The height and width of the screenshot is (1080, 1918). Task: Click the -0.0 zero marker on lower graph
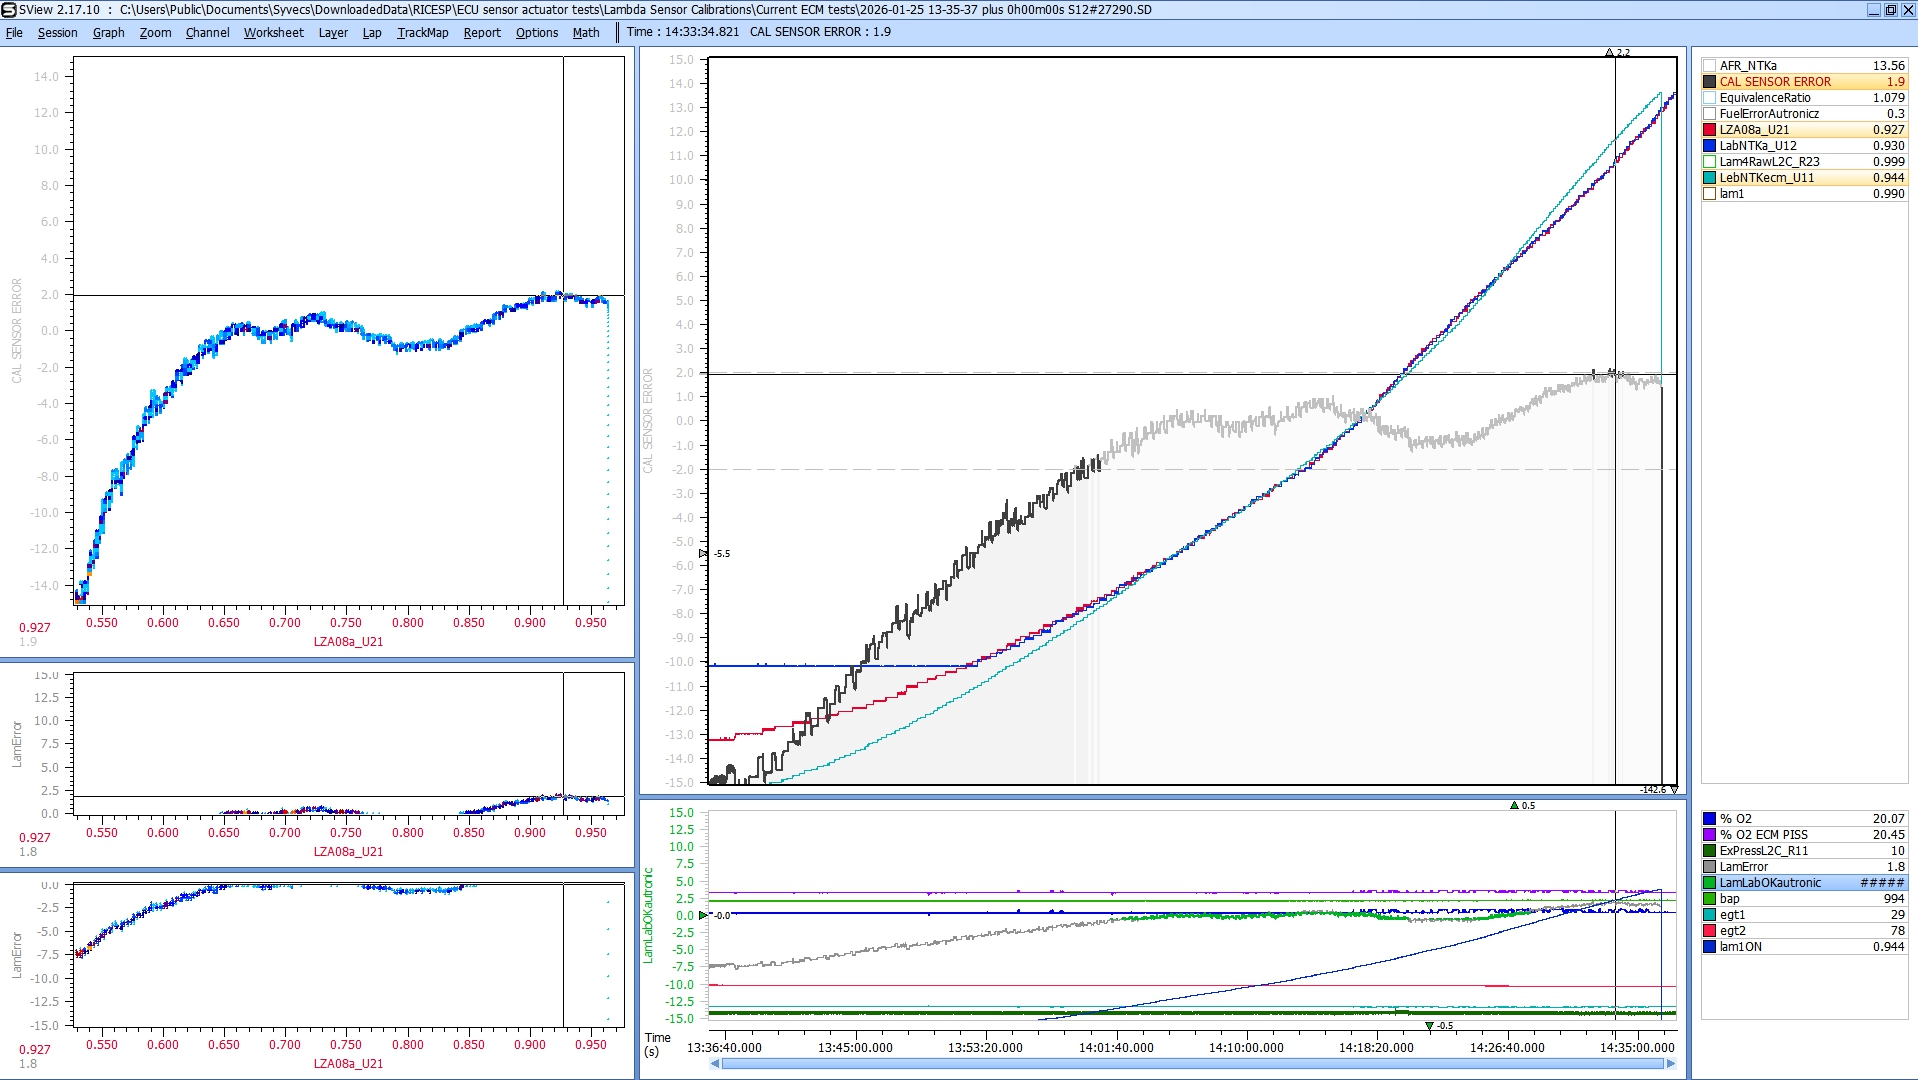click(703, 915)
